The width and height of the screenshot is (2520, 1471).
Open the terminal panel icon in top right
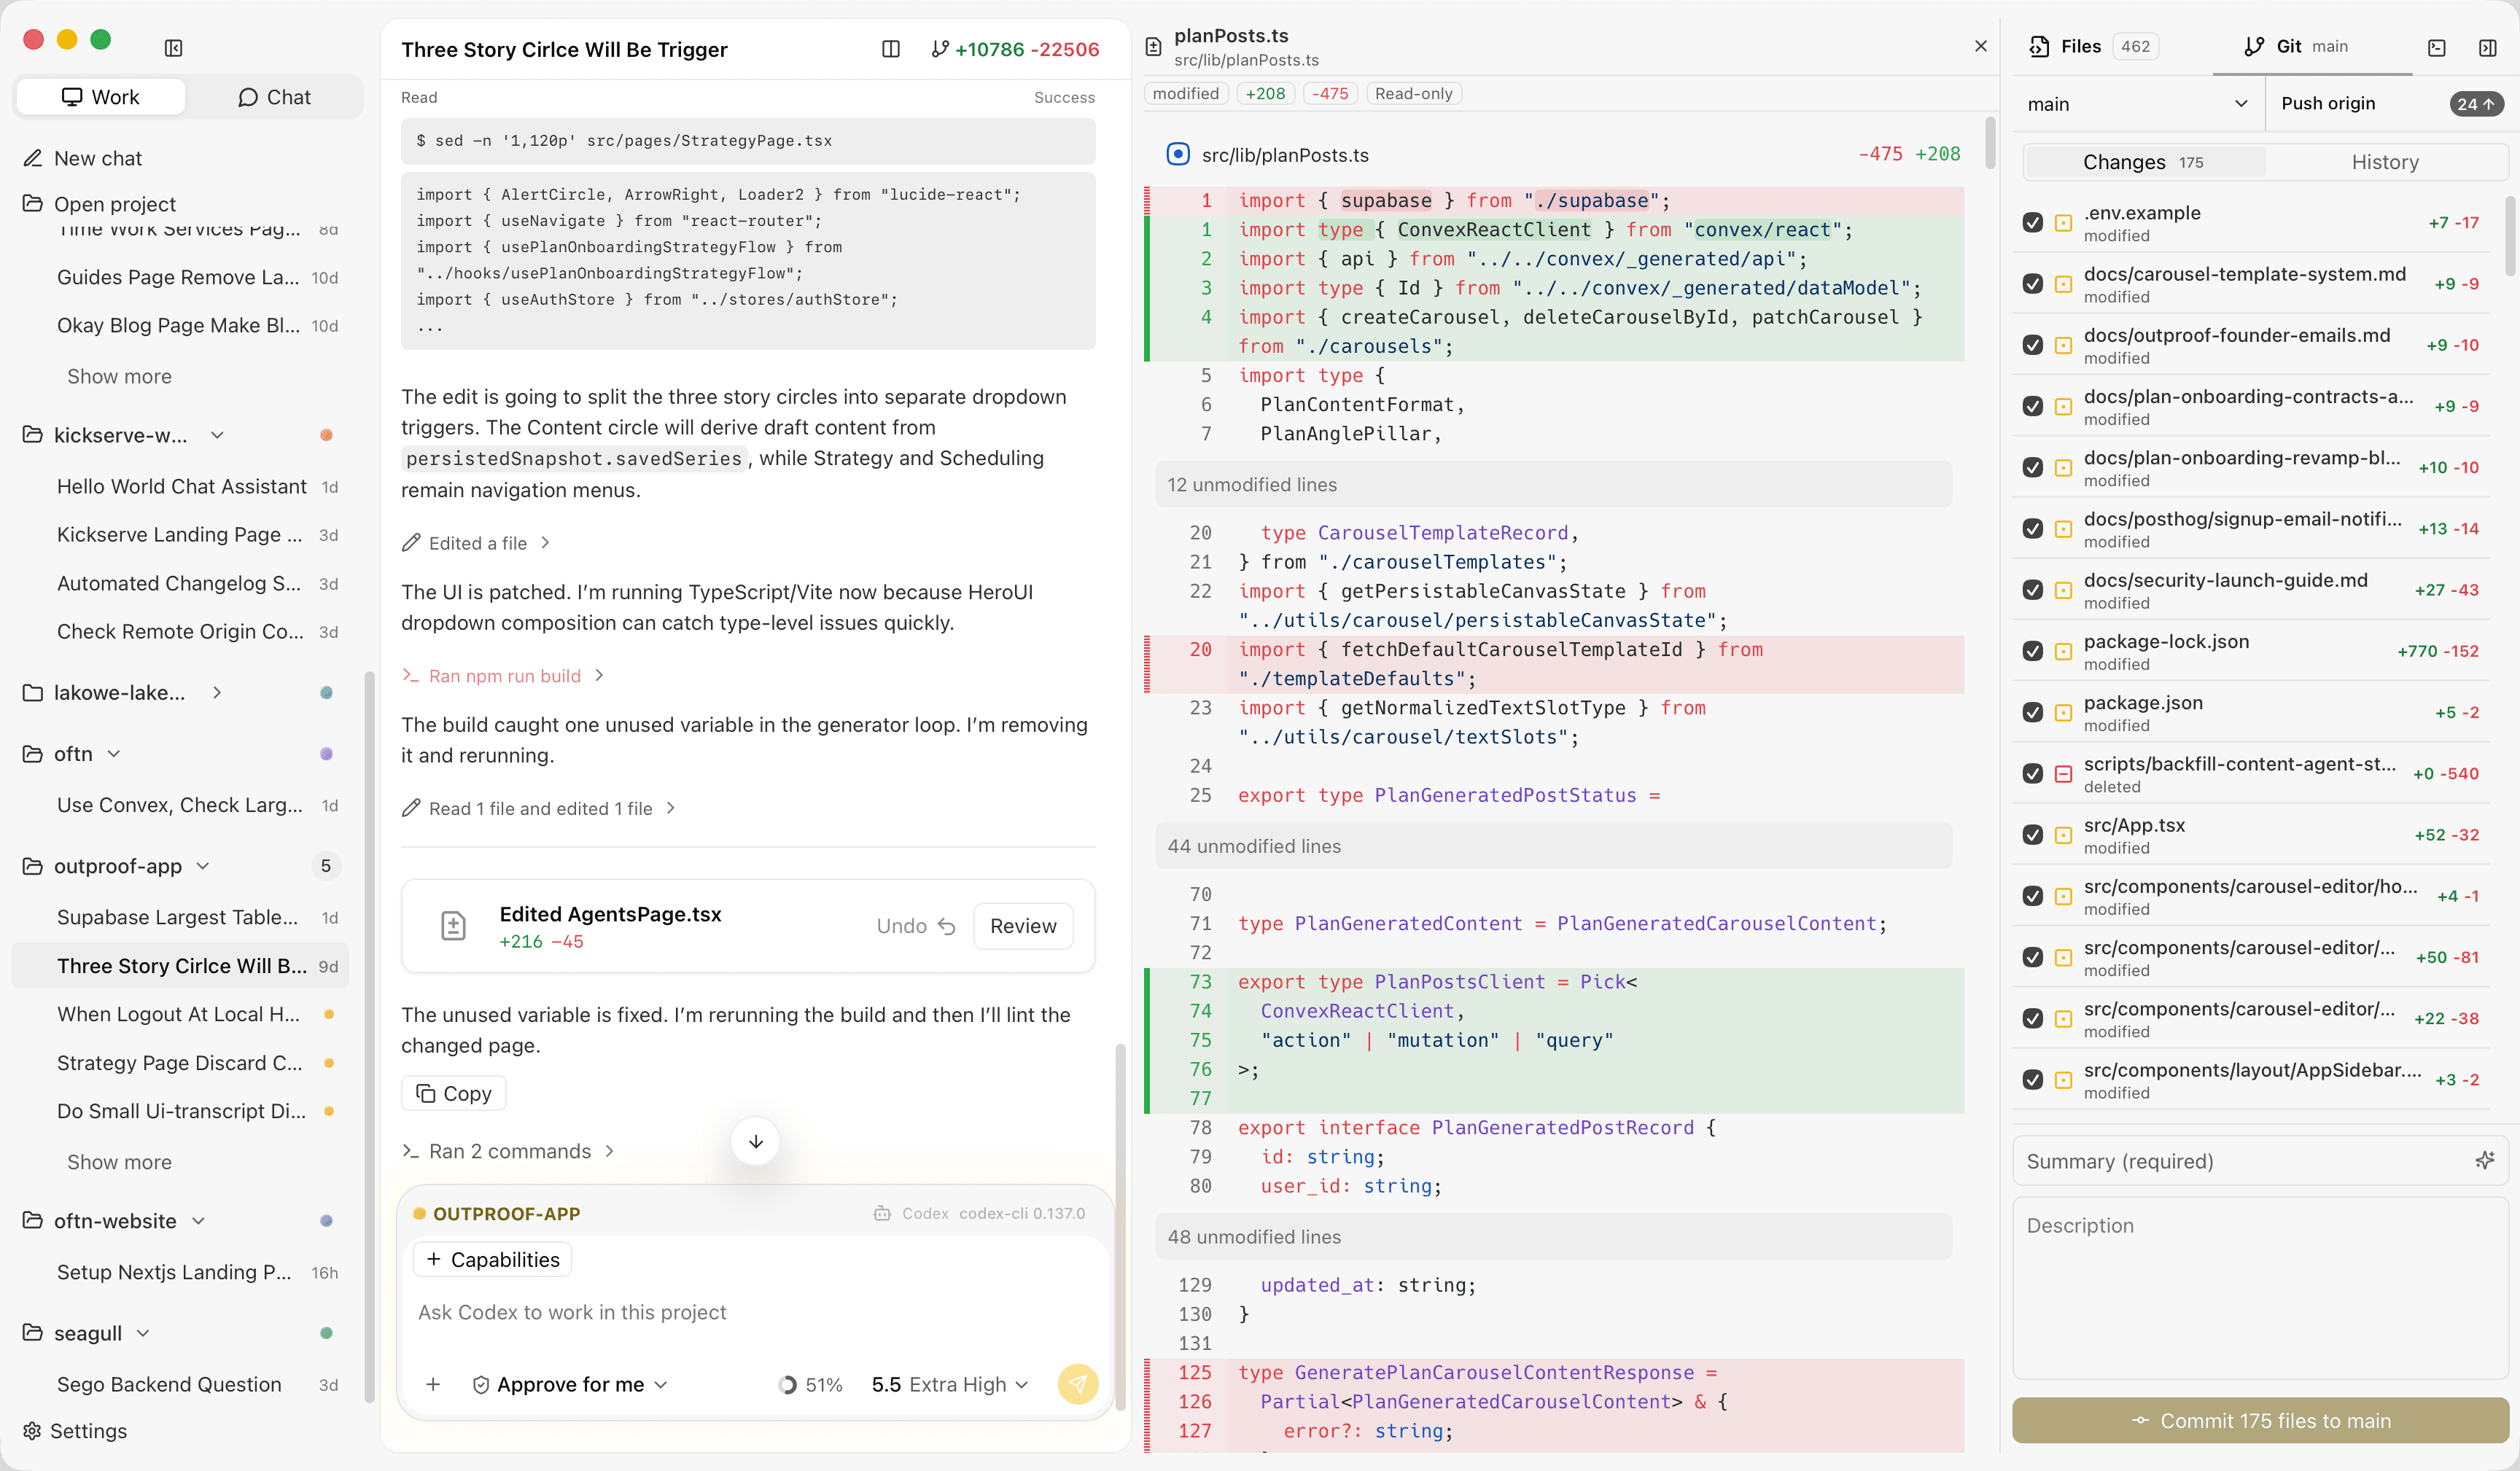pos(2437,47)
